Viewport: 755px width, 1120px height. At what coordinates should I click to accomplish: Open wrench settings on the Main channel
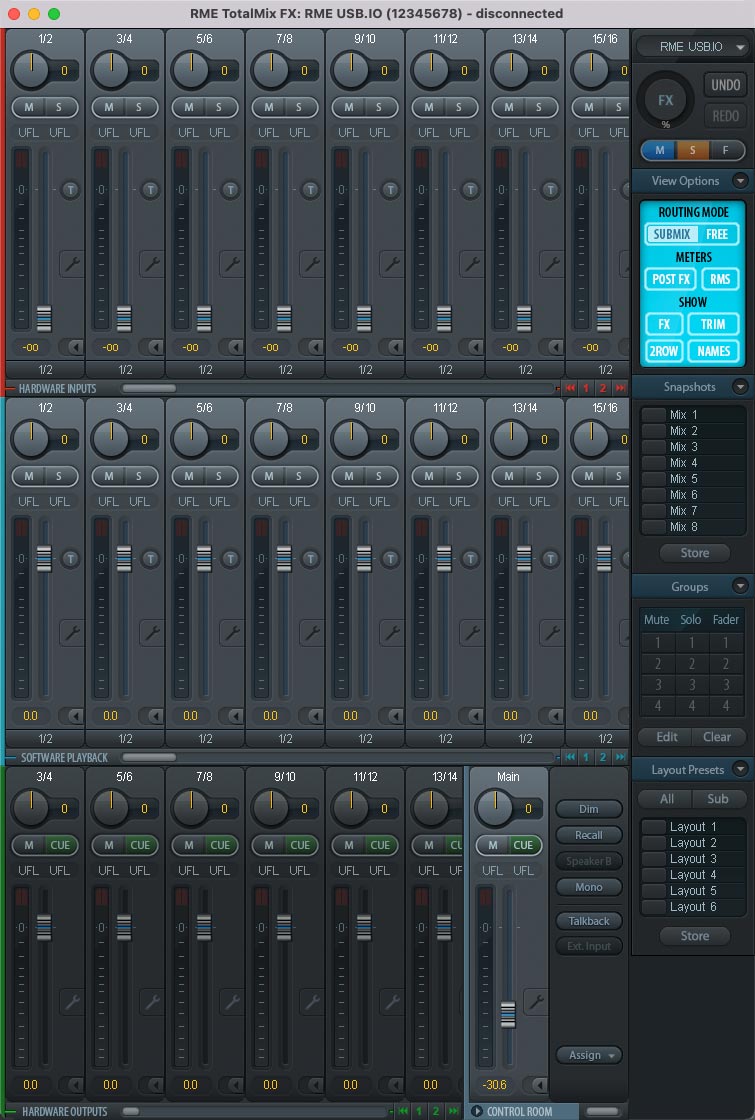[536, 1001]
